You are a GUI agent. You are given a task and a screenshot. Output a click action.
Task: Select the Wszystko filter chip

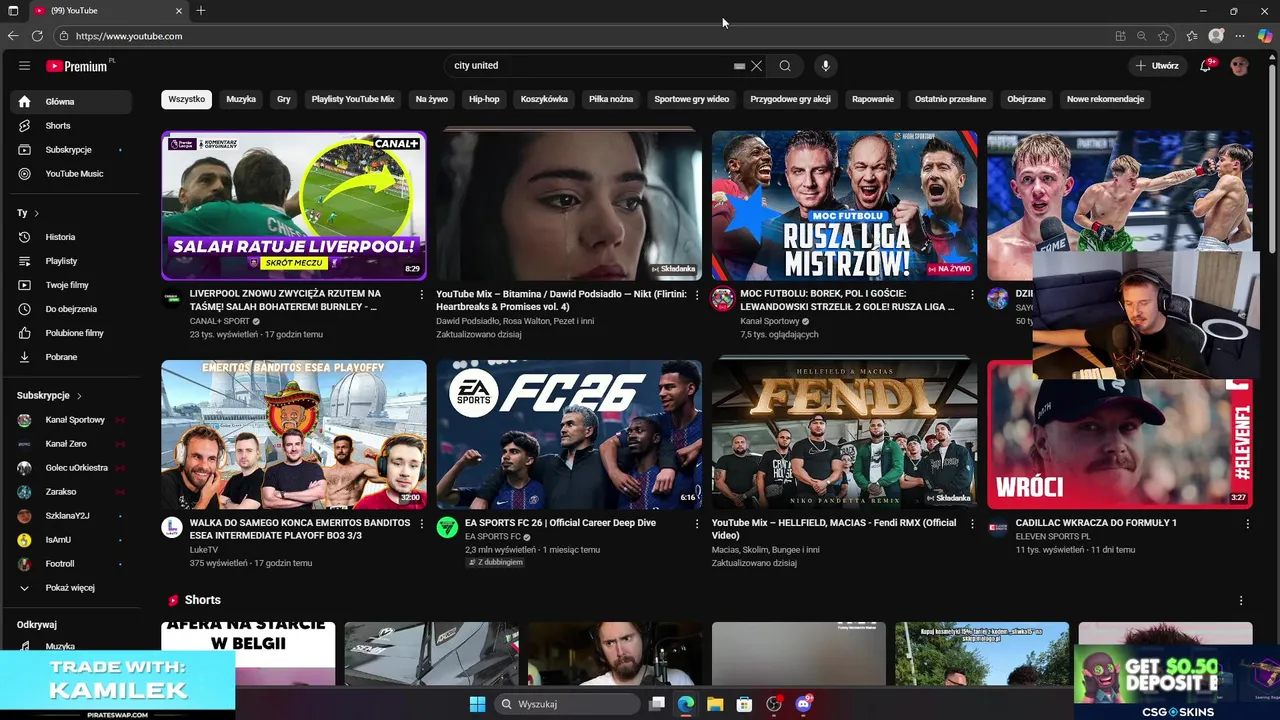(x=186, y=99)
